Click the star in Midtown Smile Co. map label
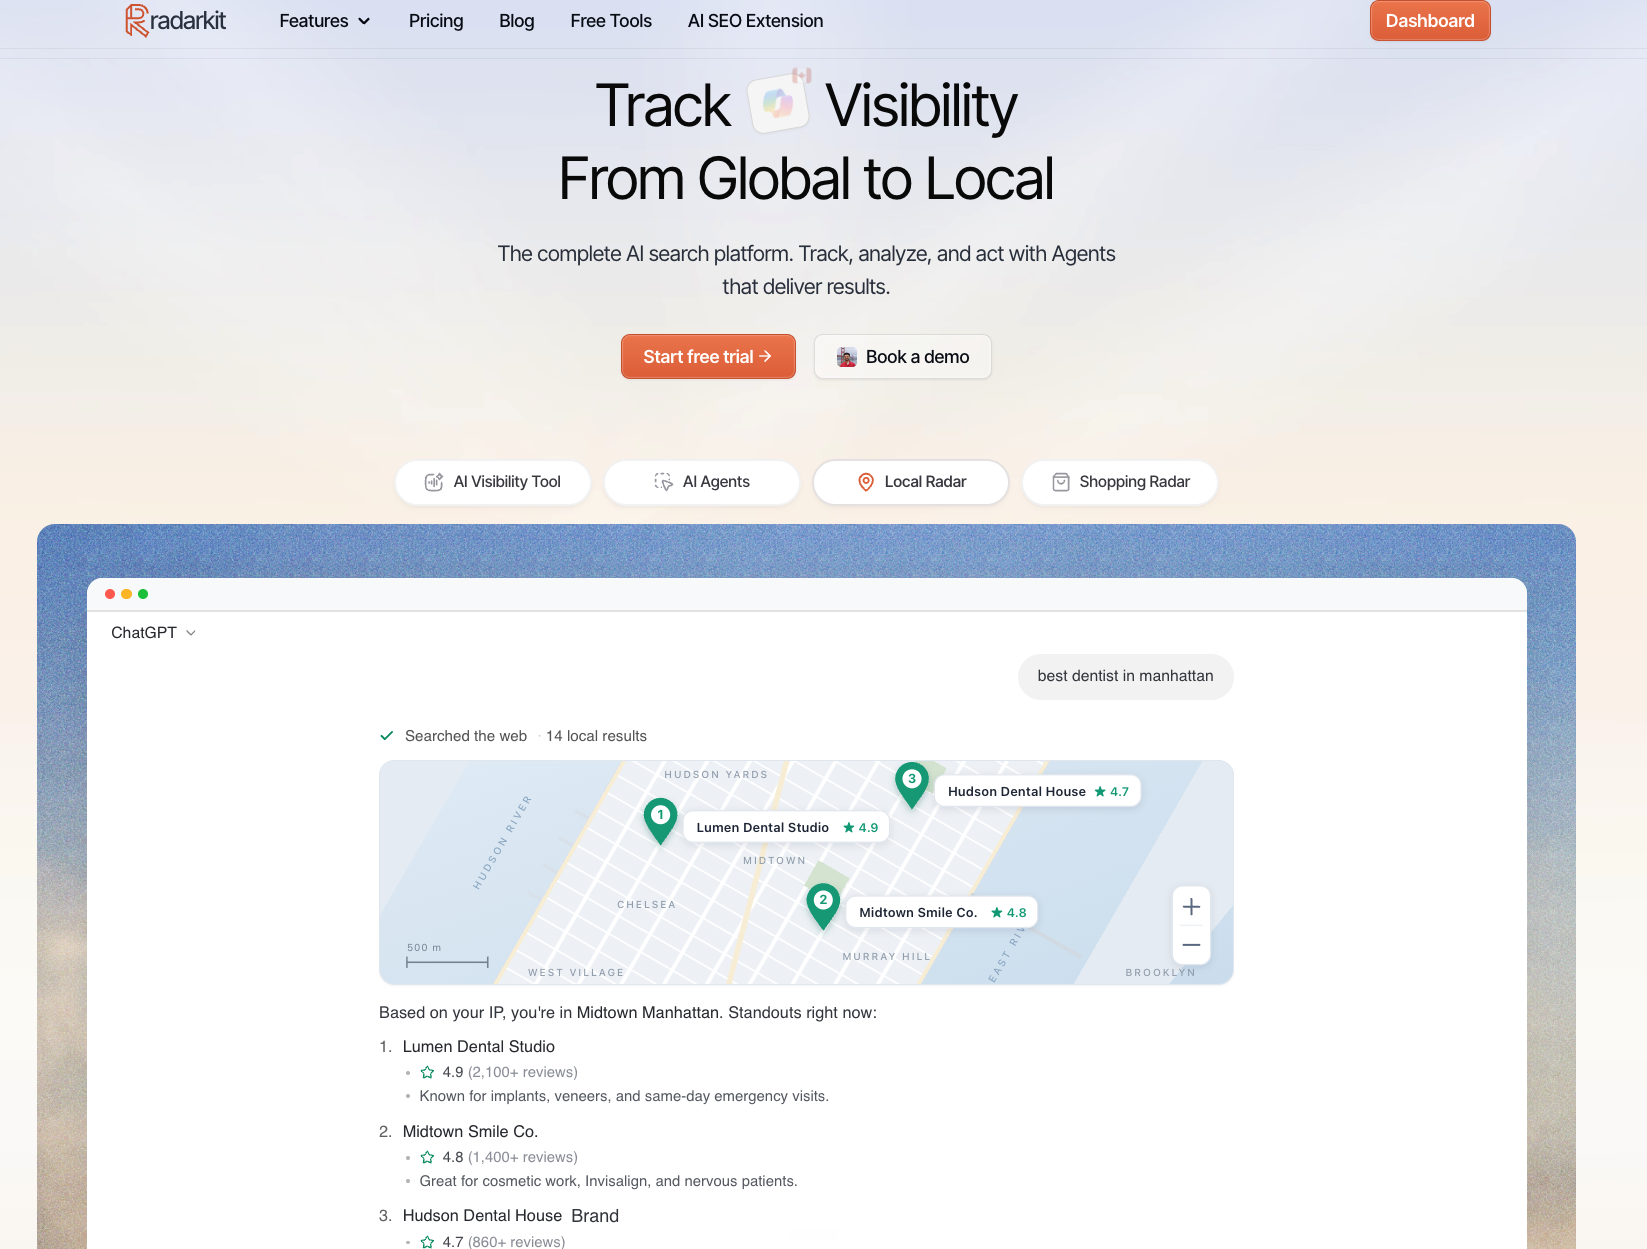Viewport: 1647px width, 1249px height. point(997,913)
